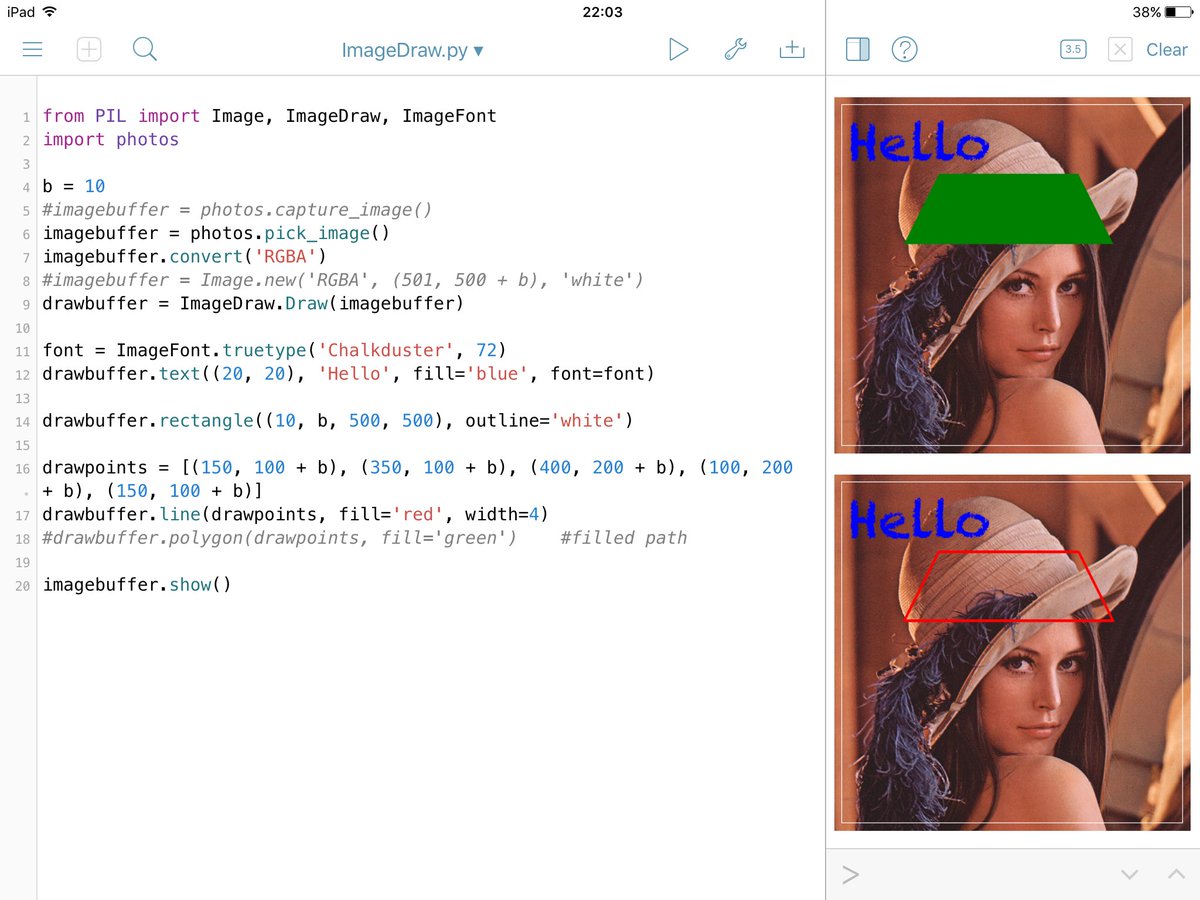Open the file browser hamburger menu

coord(32,49)
